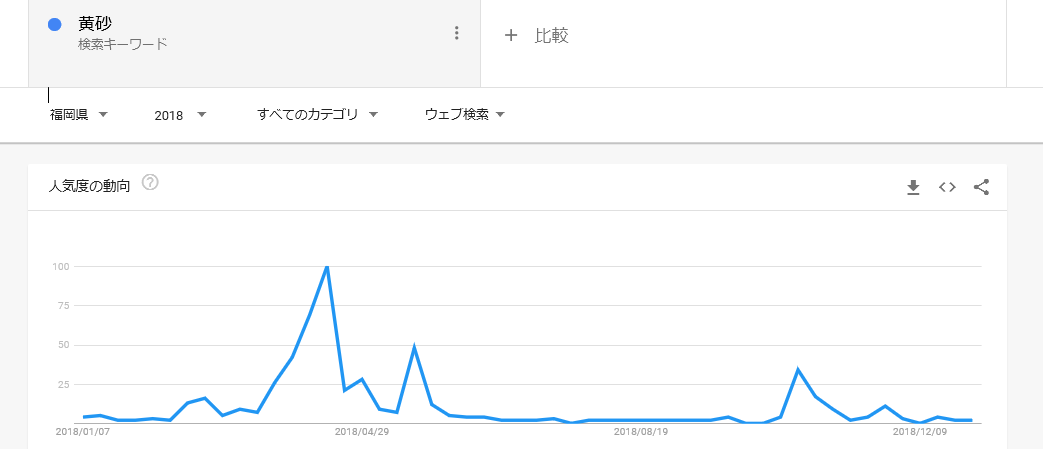This screenshot has height=449, width=1043.
Task: Open help icon beside 人気度の動向
Action: (x=150, y=182)
